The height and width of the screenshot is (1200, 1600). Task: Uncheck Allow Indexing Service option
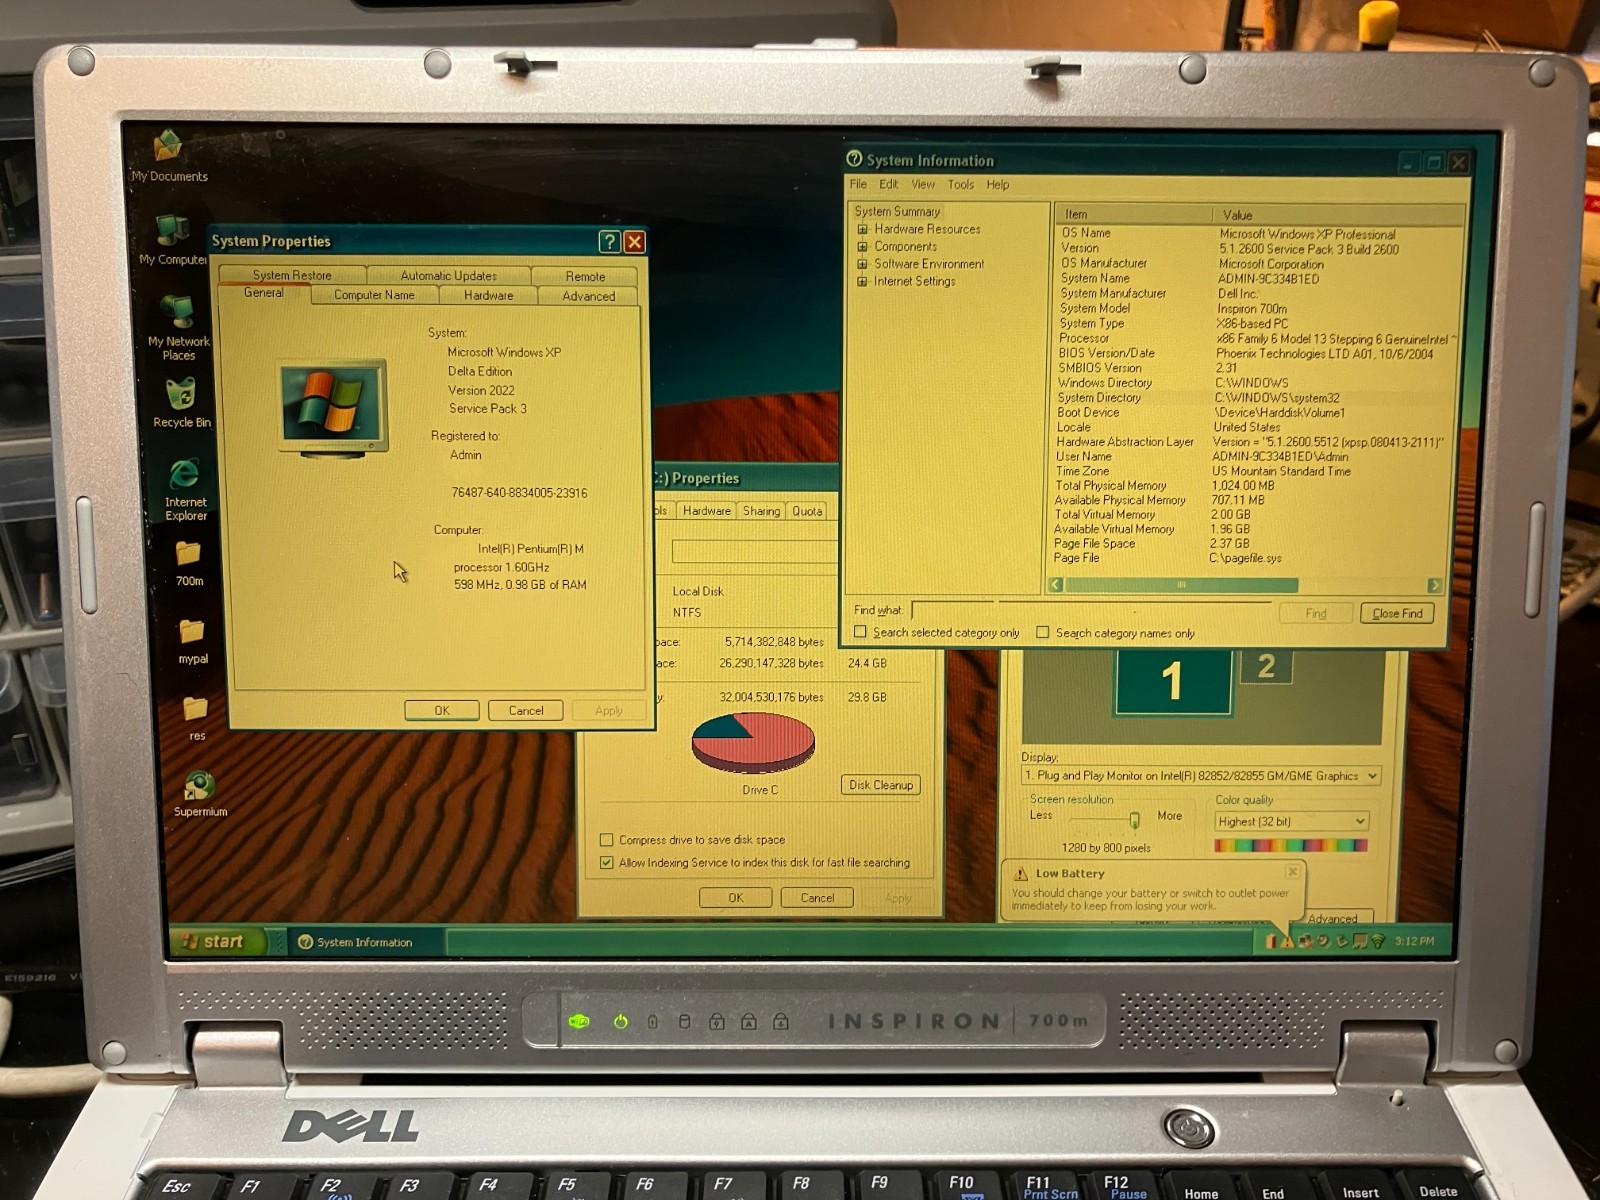(x=606, y=862)
